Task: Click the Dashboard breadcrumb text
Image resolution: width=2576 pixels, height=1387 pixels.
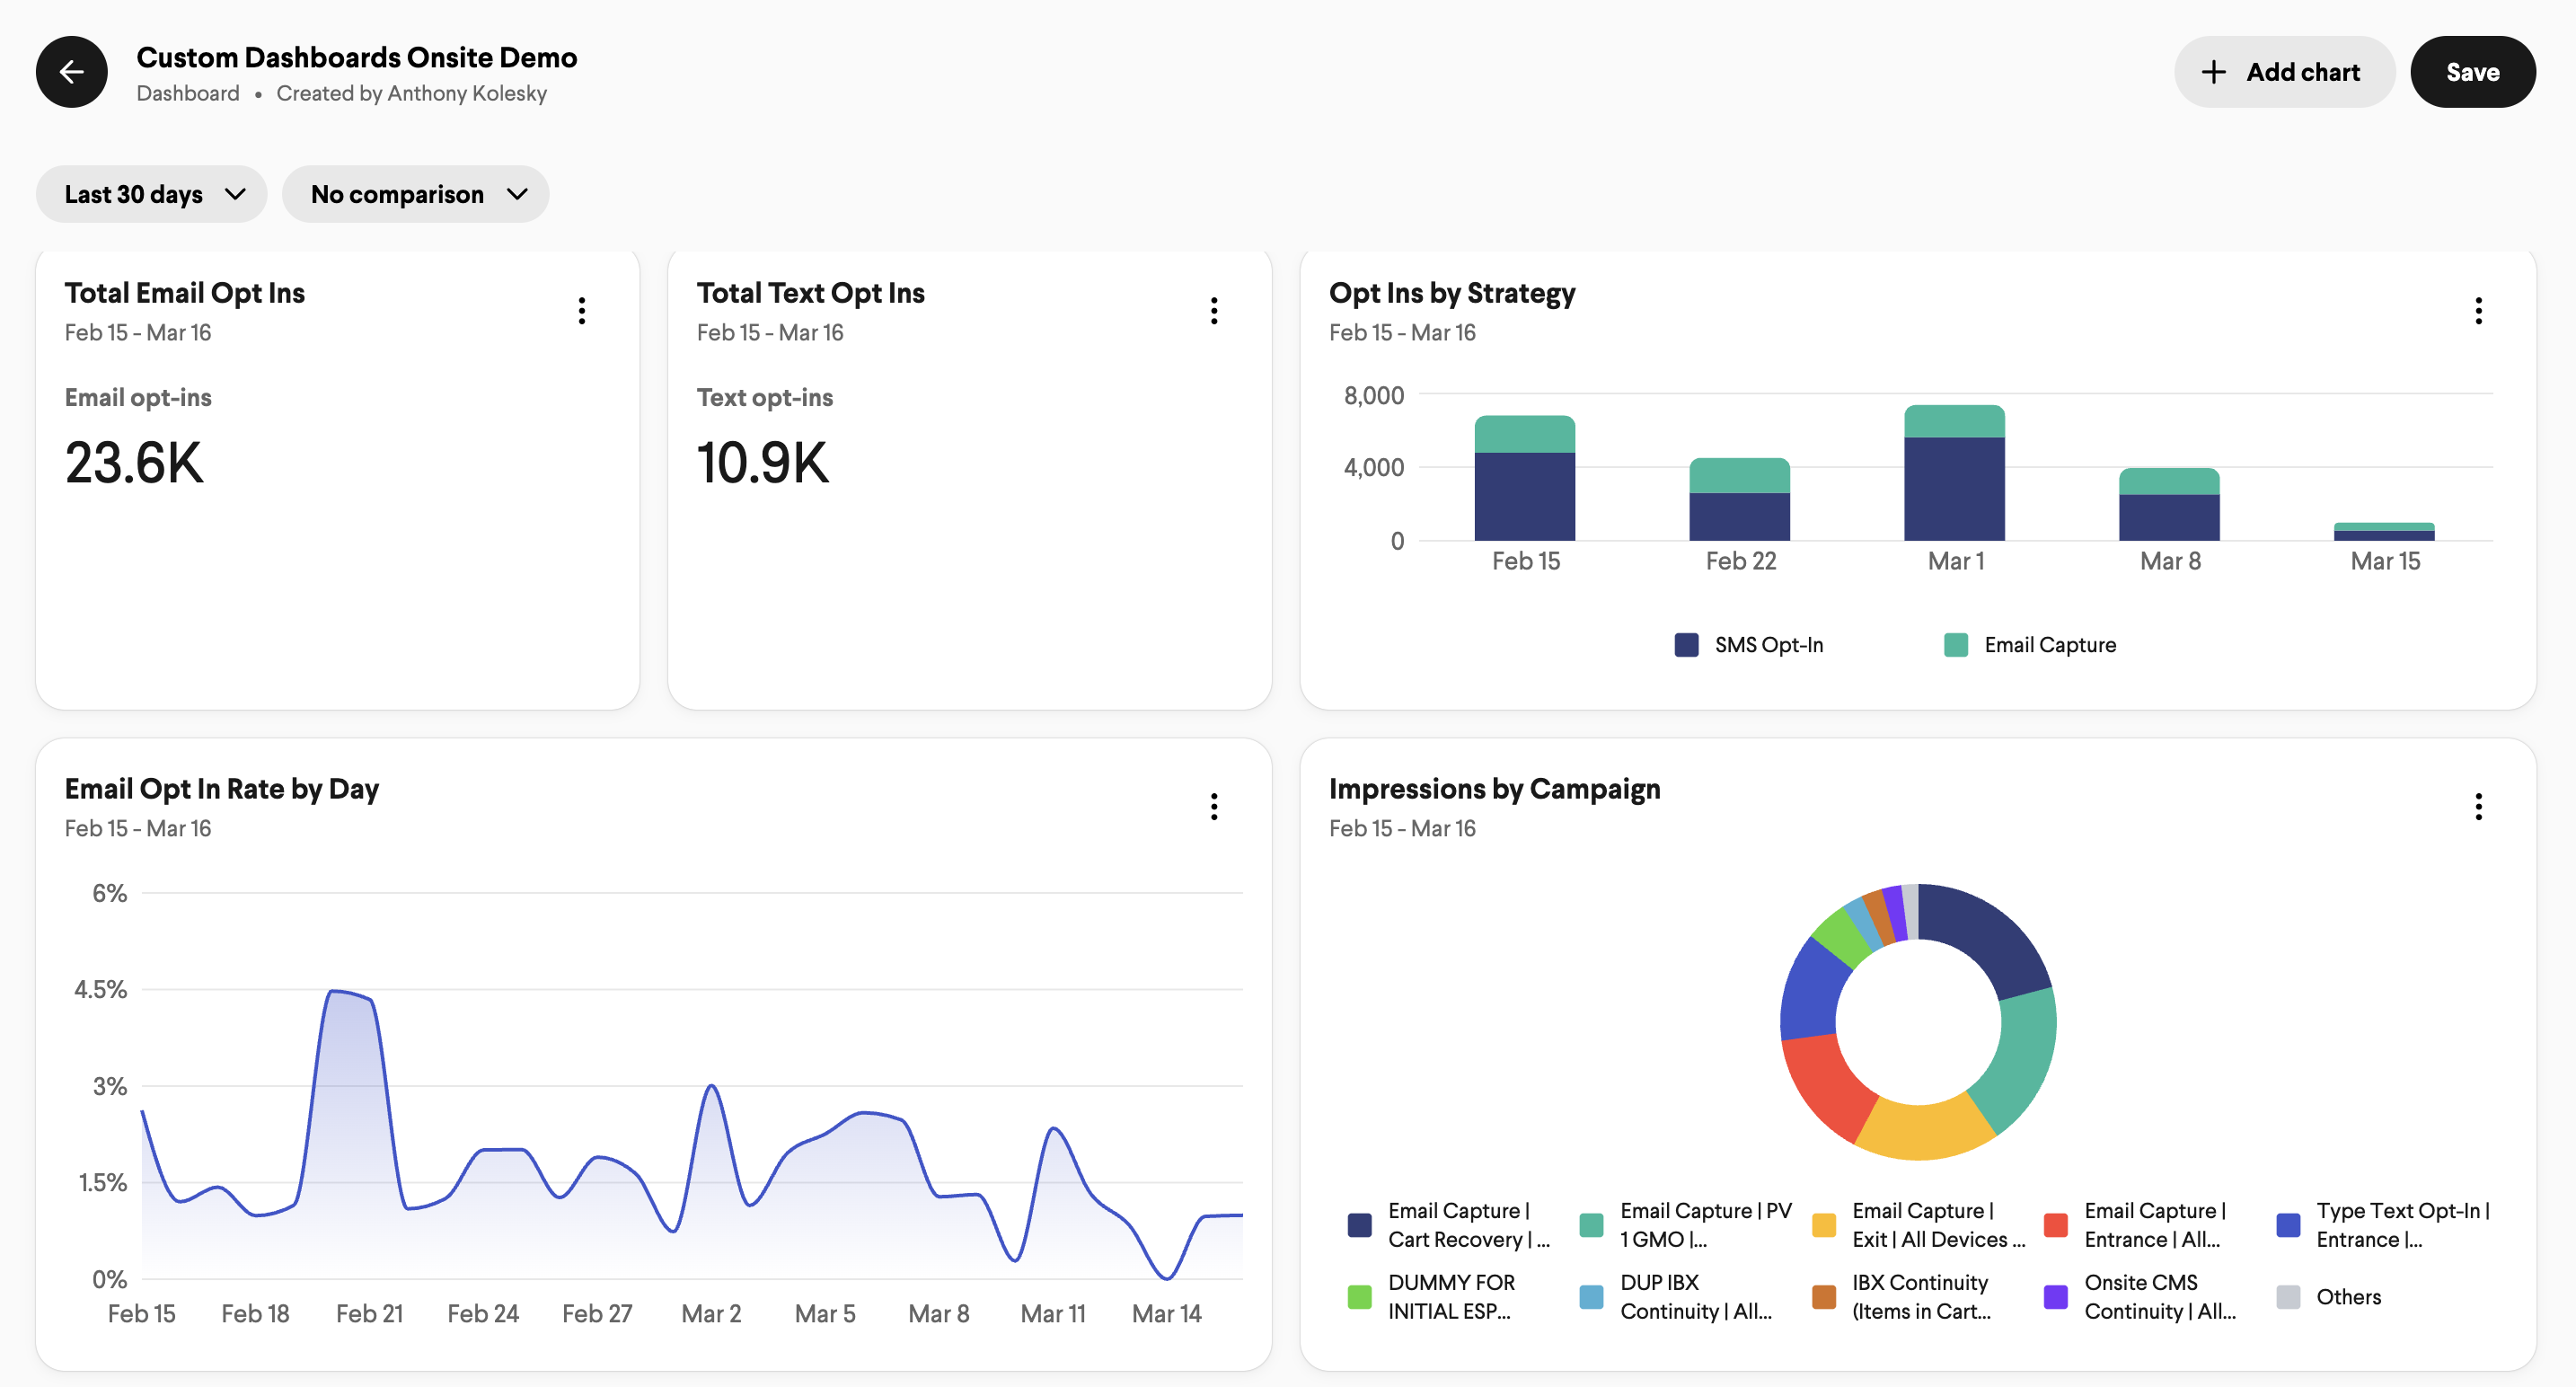Action: 188,93
